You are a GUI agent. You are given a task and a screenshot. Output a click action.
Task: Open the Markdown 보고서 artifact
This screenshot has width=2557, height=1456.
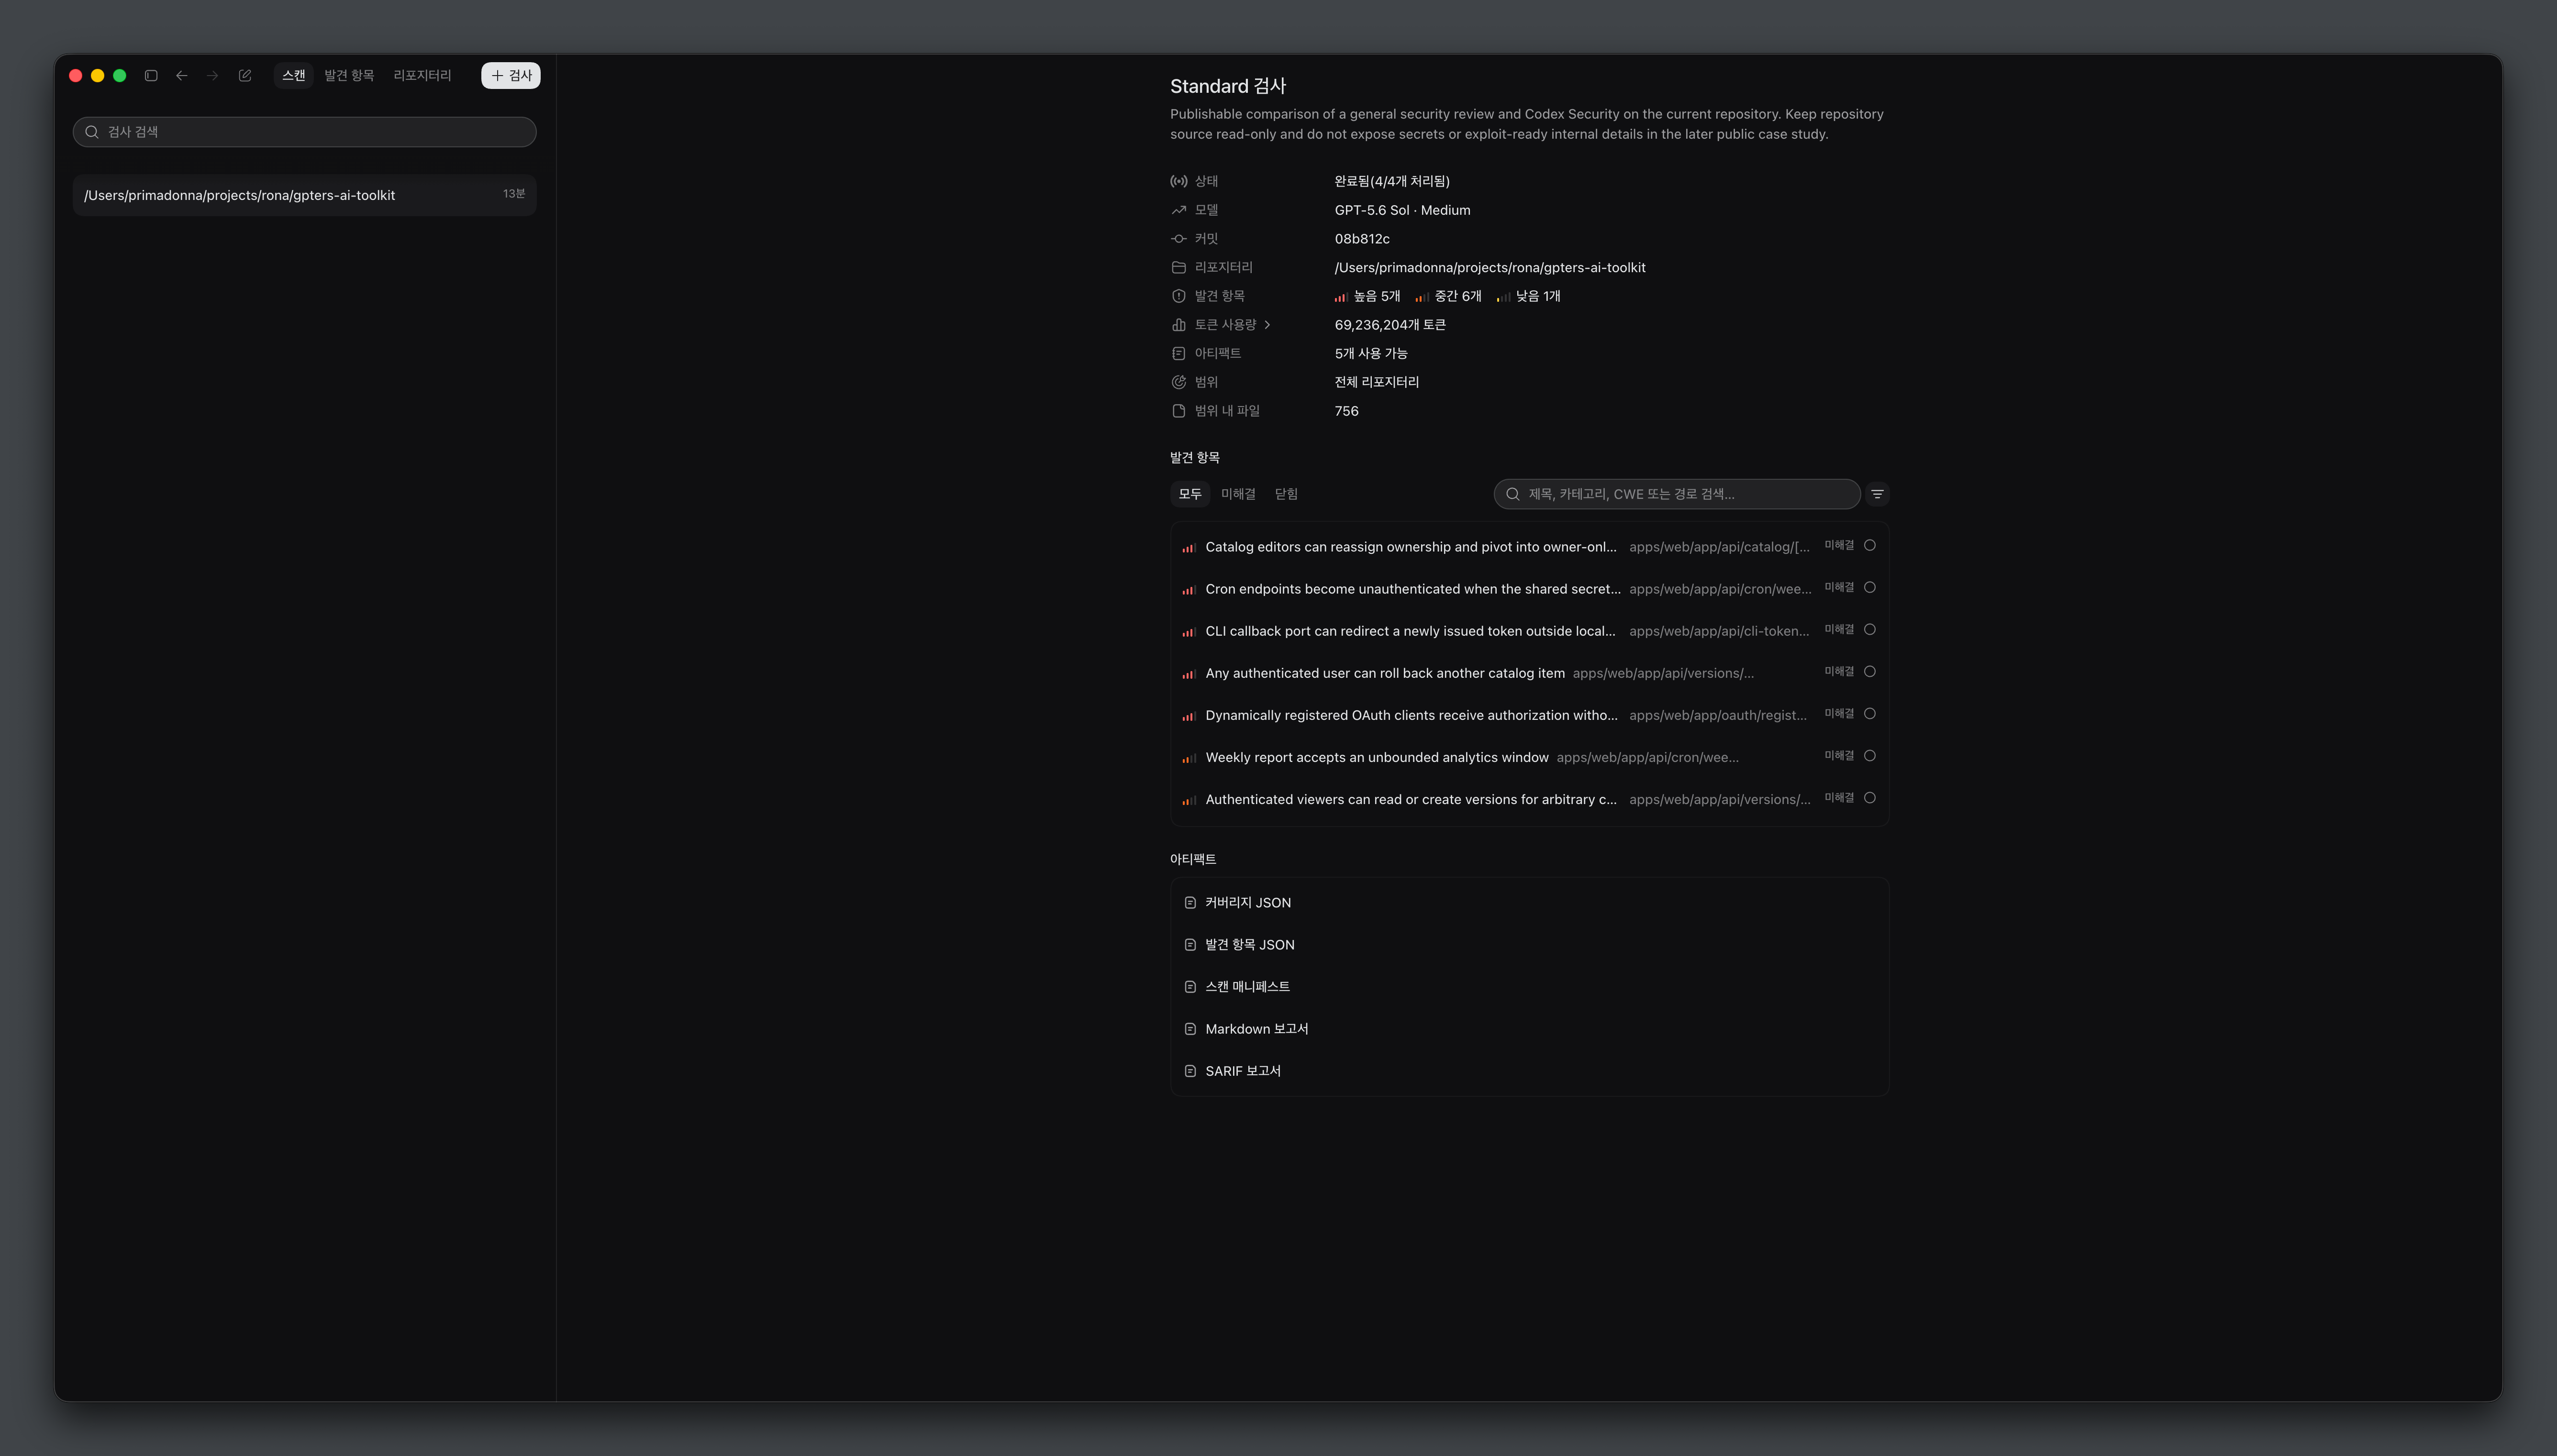pos(1530,1029)
